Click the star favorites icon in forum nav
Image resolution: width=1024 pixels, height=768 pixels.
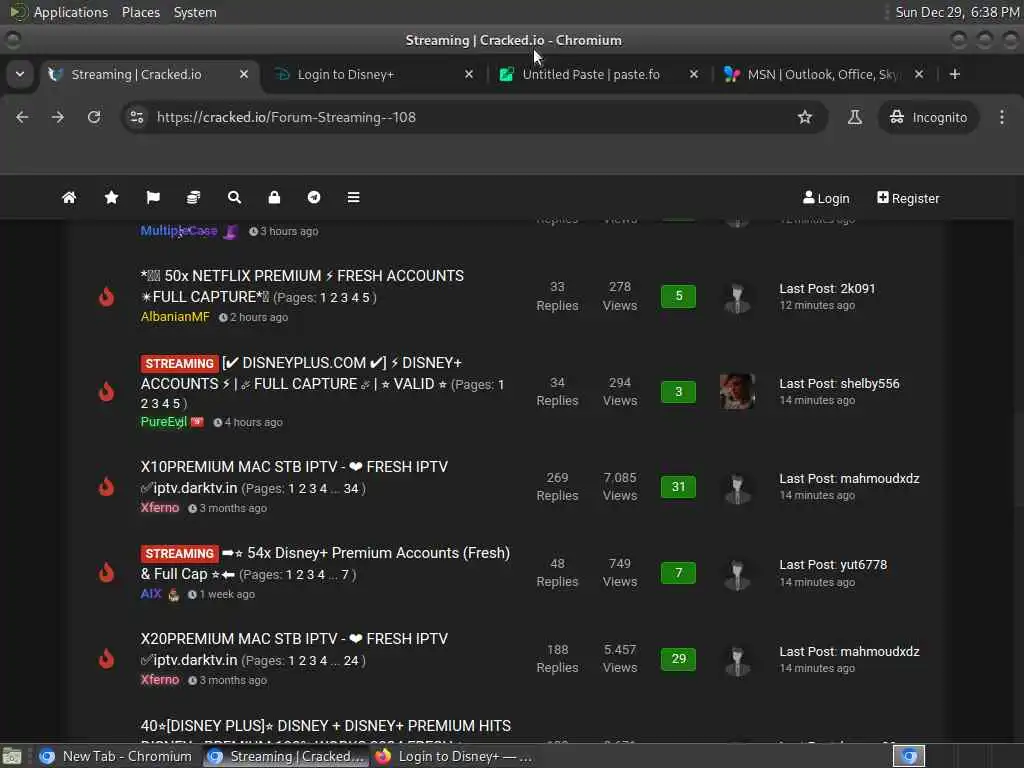click(112, 197)
